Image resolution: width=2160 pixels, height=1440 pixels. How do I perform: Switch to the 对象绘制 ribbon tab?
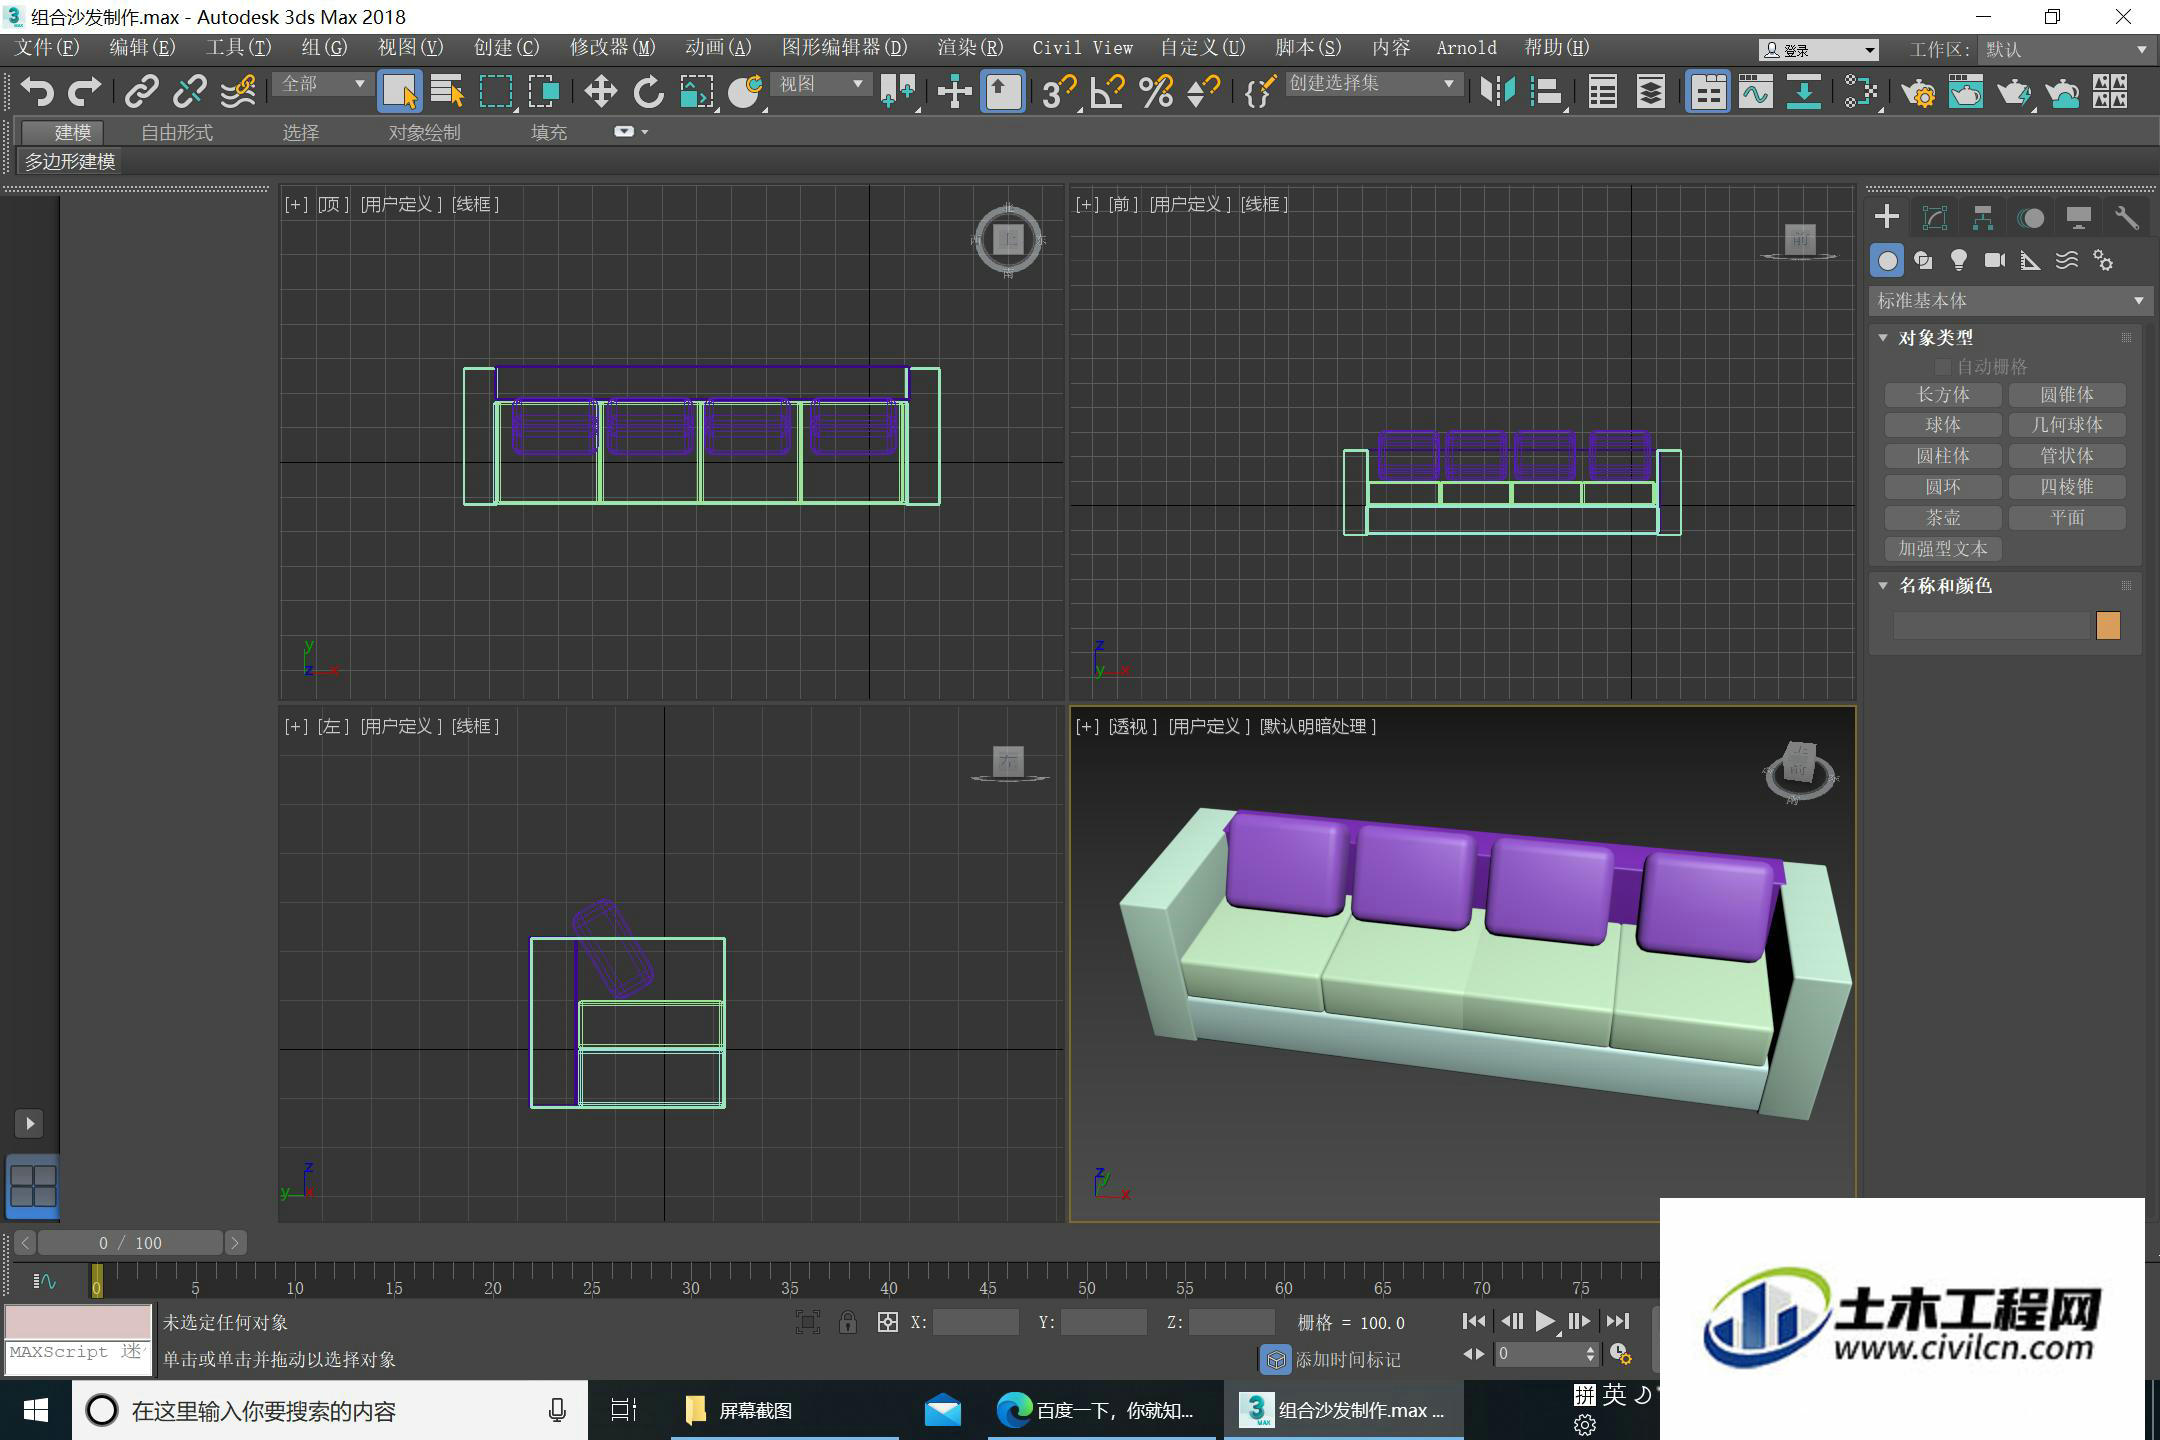pos(424,132)
